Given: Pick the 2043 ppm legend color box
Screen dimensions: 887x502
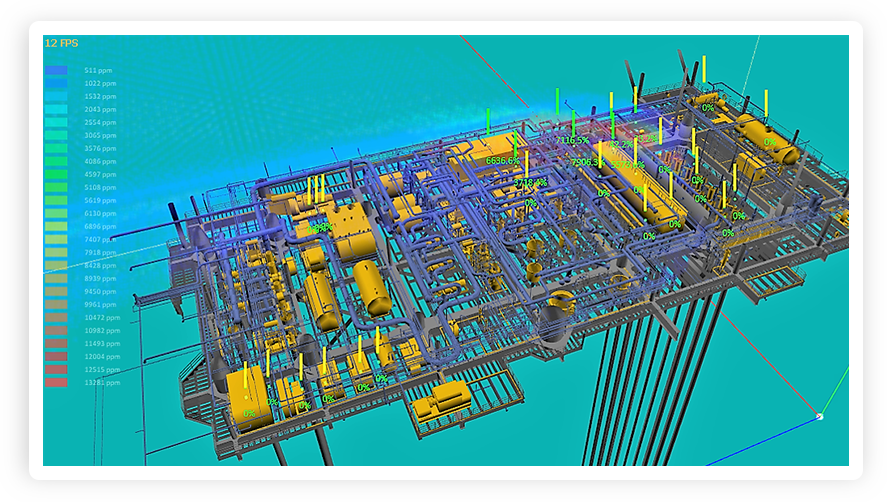Looking at the screenshot, I should (56, 109).
